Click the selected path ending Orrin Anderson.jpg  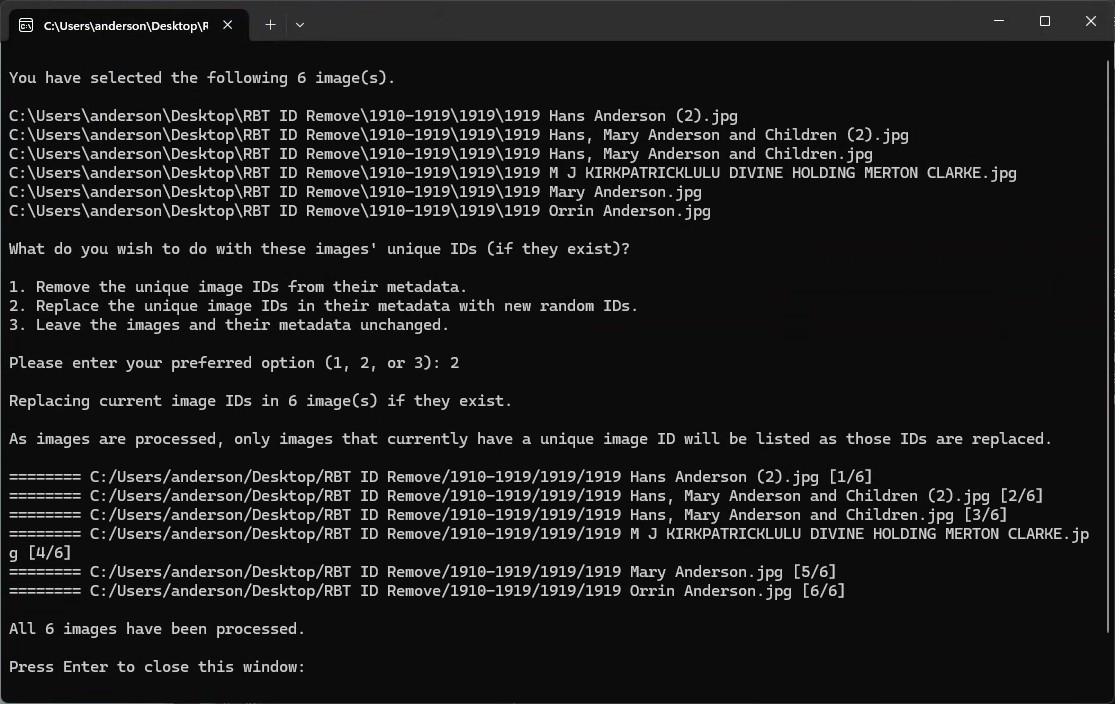360,211
